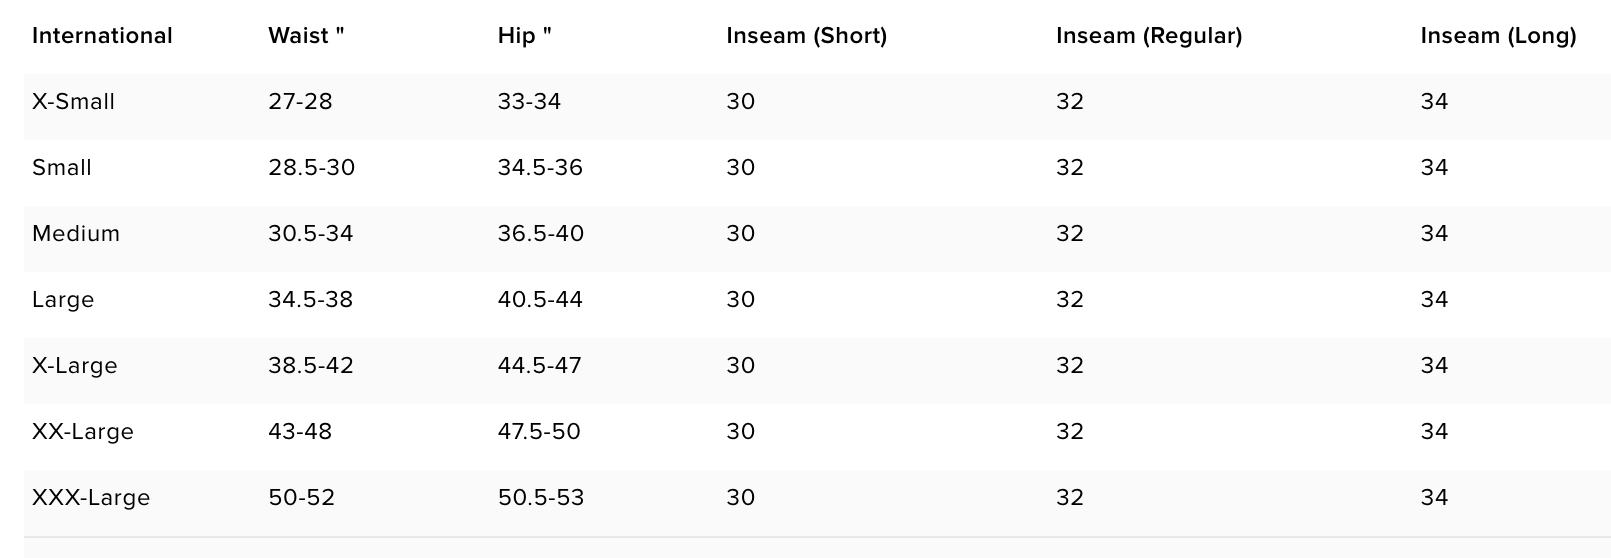Select the Medium size row label
Viewport: 1611px width, 558px height.
76,234
